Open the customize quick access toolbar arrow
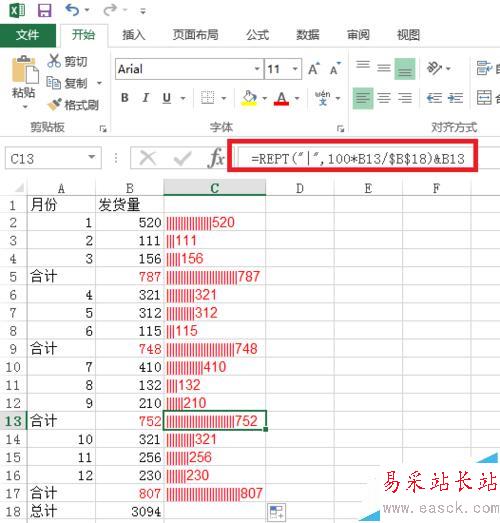The width and height of the screenshot is (500, 523). [x=143, y=11]
